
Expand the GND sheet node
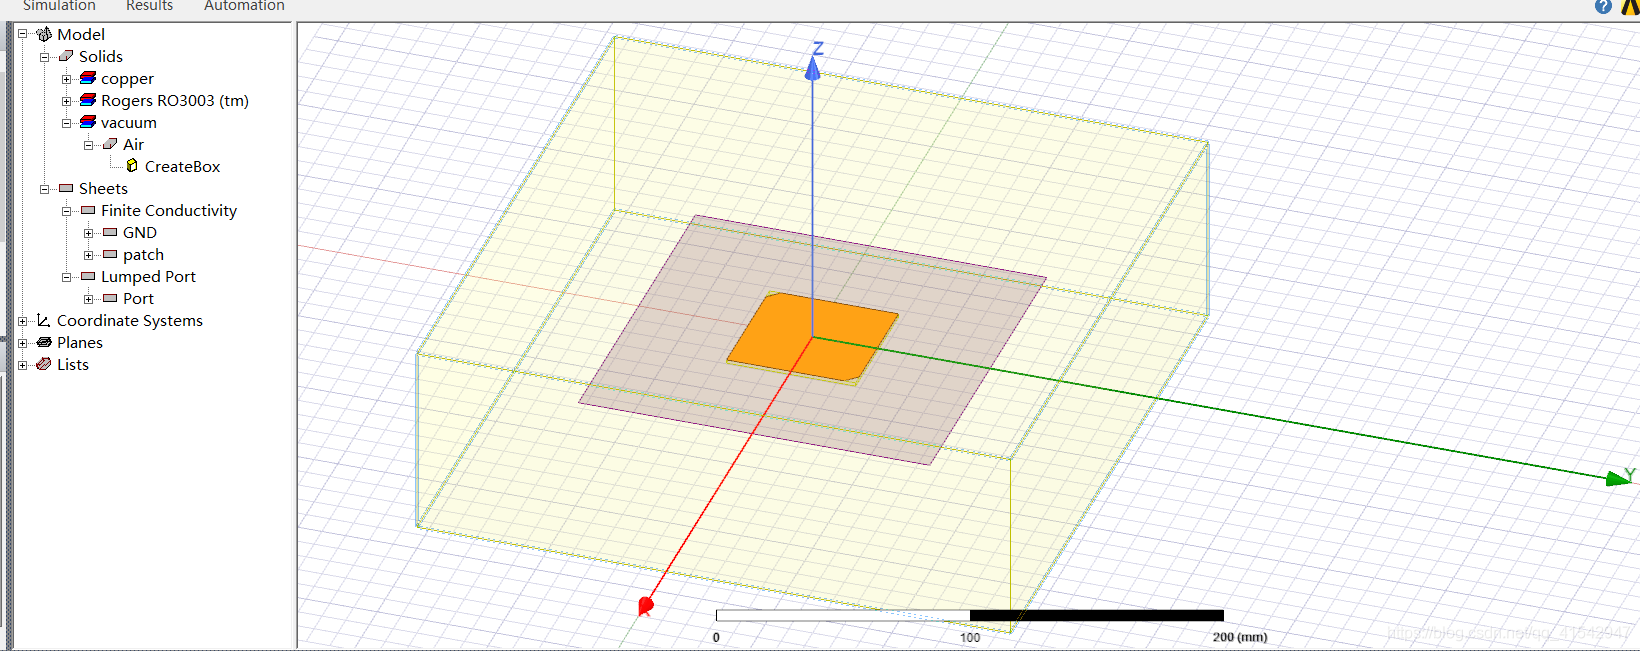click(89, 232)
